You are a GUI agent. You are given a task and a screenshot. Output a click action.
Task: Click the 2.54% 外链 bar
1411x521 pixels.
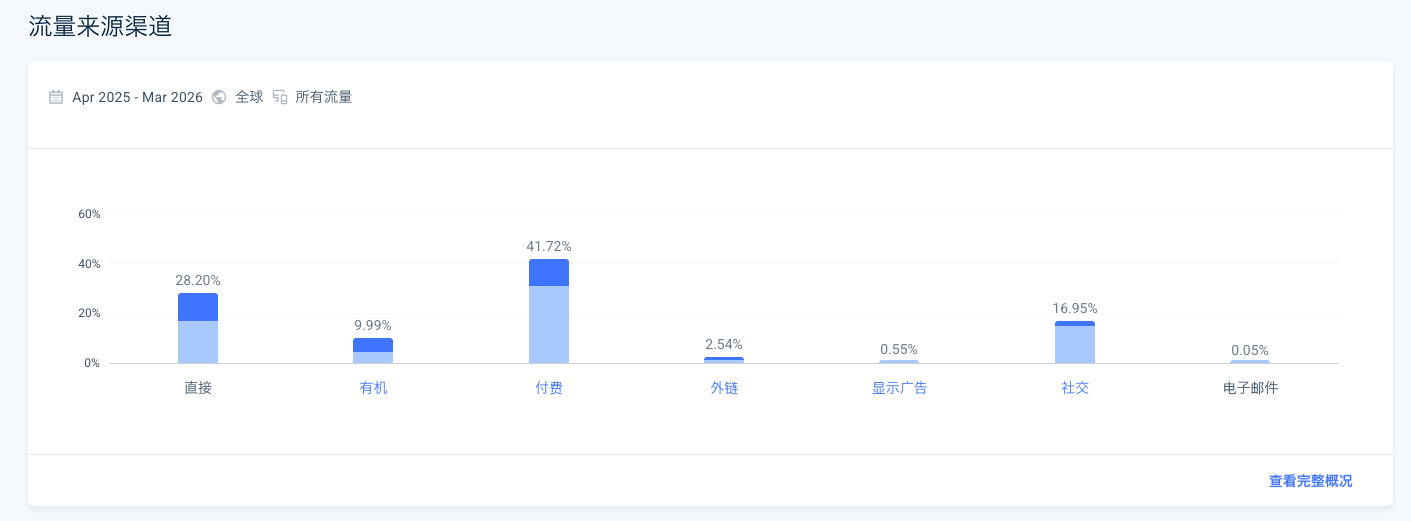point(724,360)
